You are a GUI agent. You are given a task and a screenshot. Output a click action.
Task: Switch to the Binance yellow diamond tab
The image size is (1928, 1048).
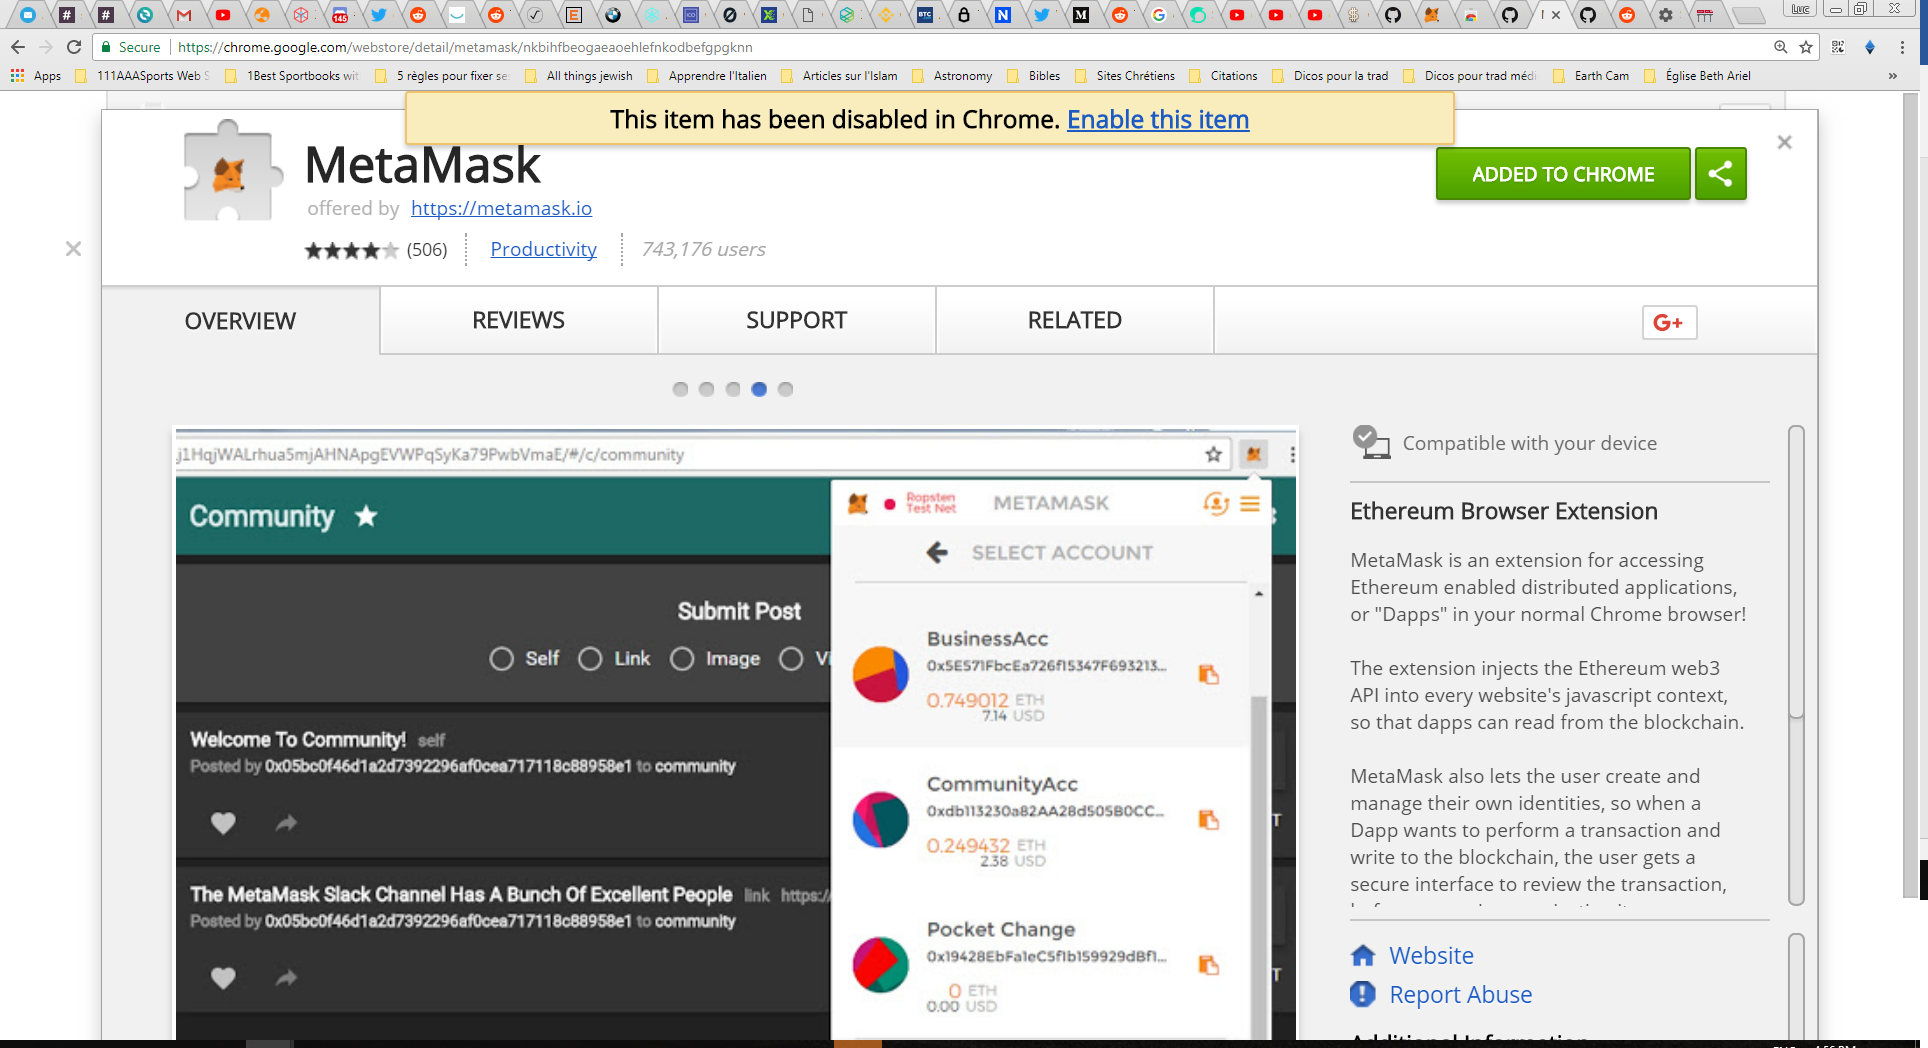click(x=886, y=14)
